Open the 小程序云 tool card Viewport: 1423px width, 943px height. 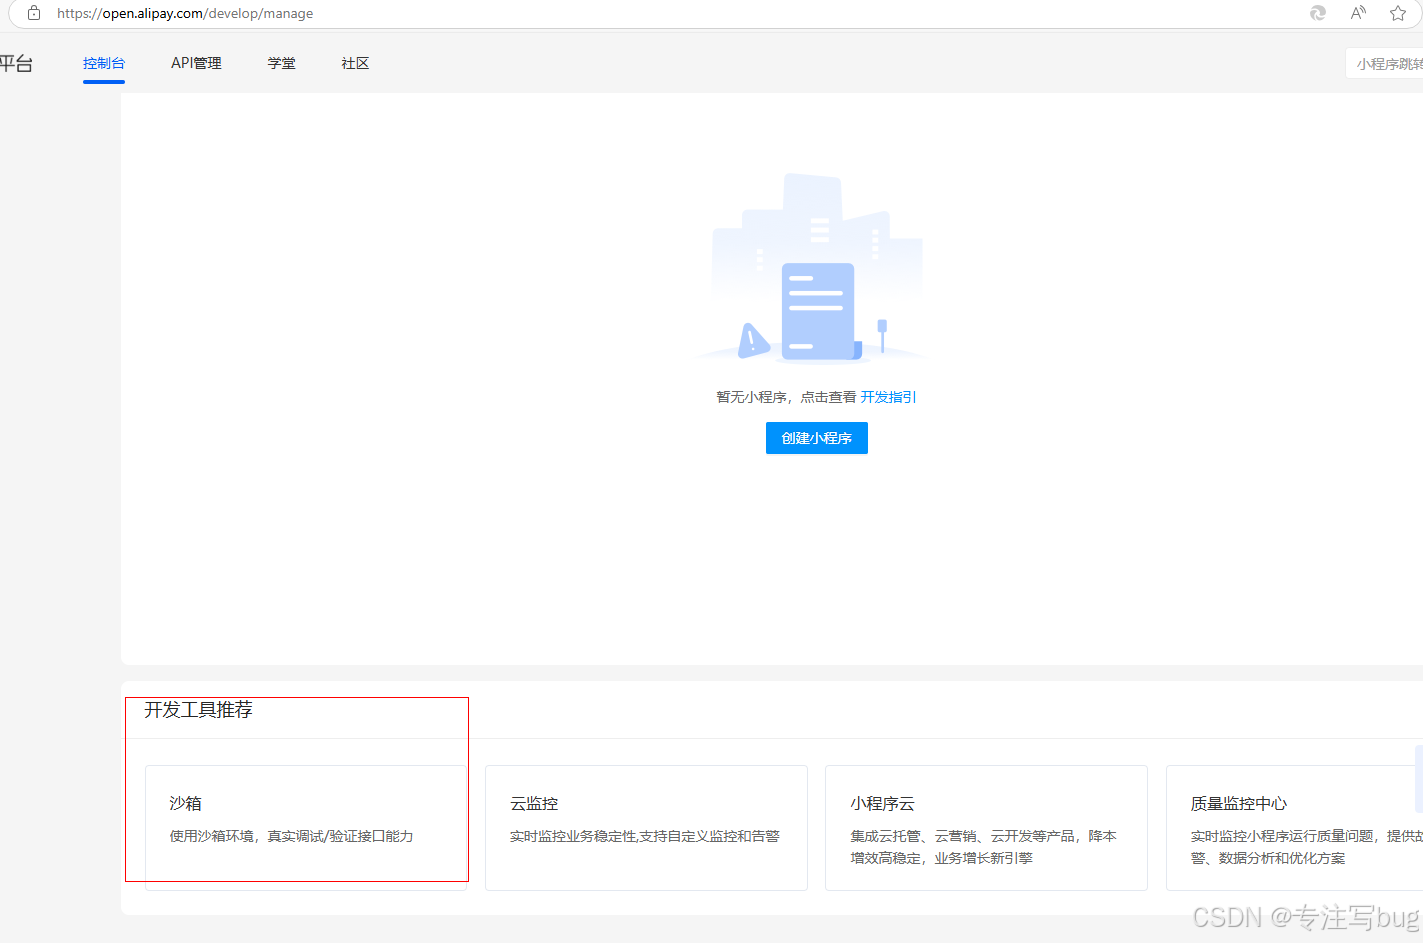coord(986,828)
